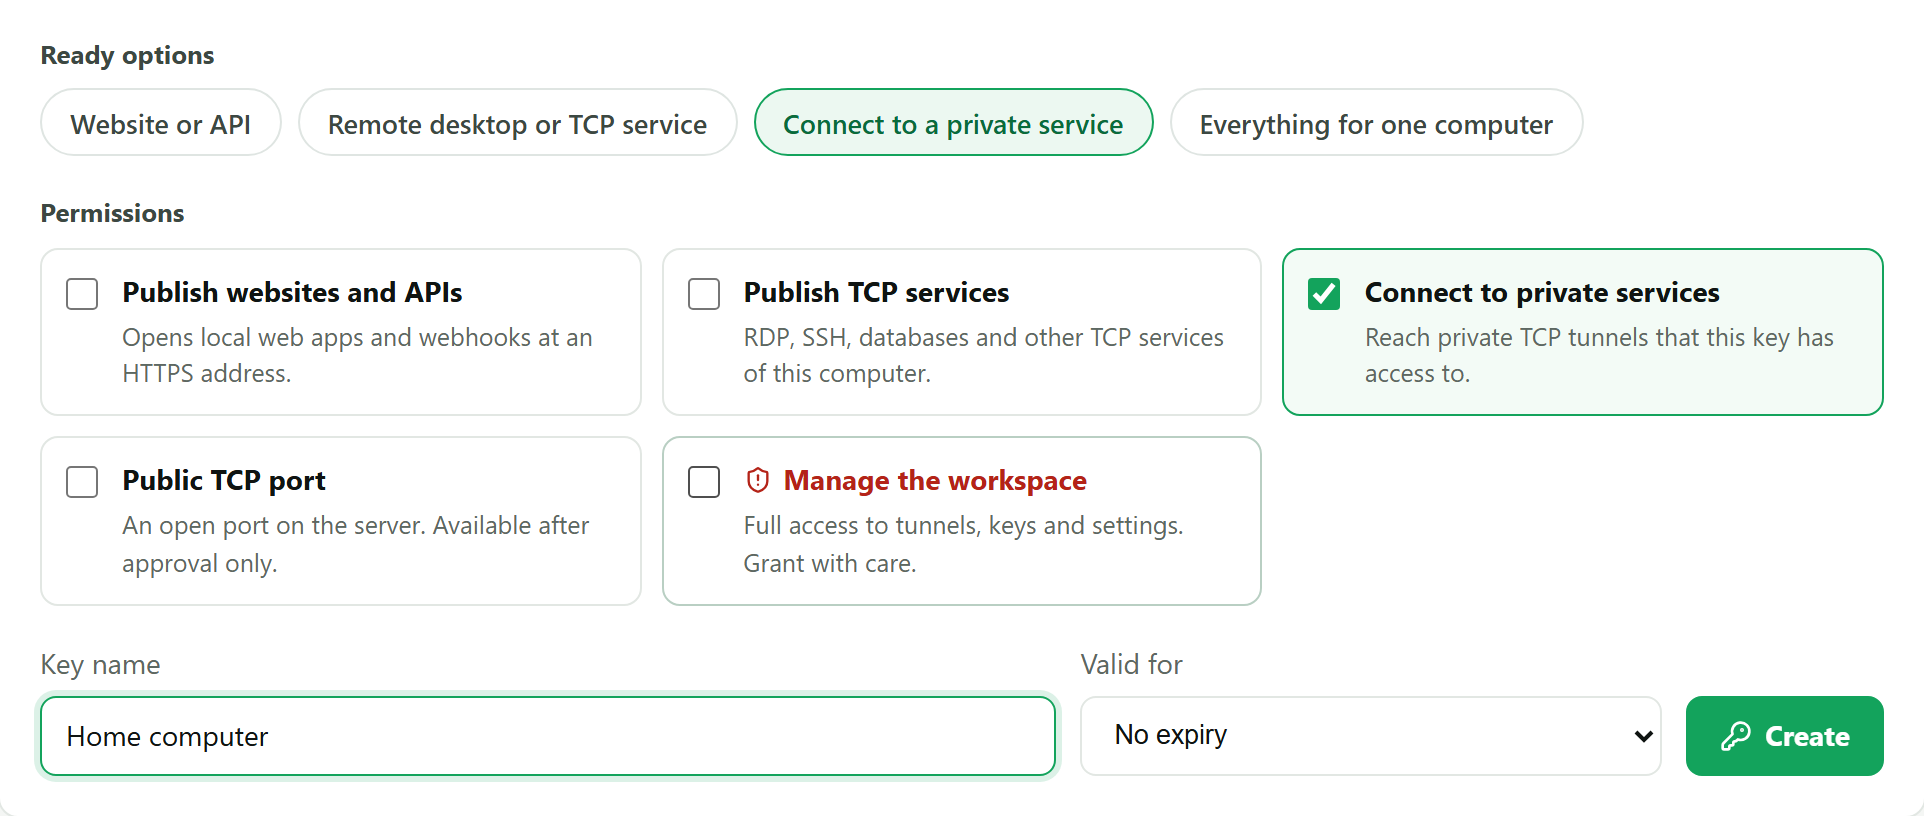Tick the Publish TCP services checkbox
Screen dimensions: 1924x816
pyautogui.click(x=704, y=294)
